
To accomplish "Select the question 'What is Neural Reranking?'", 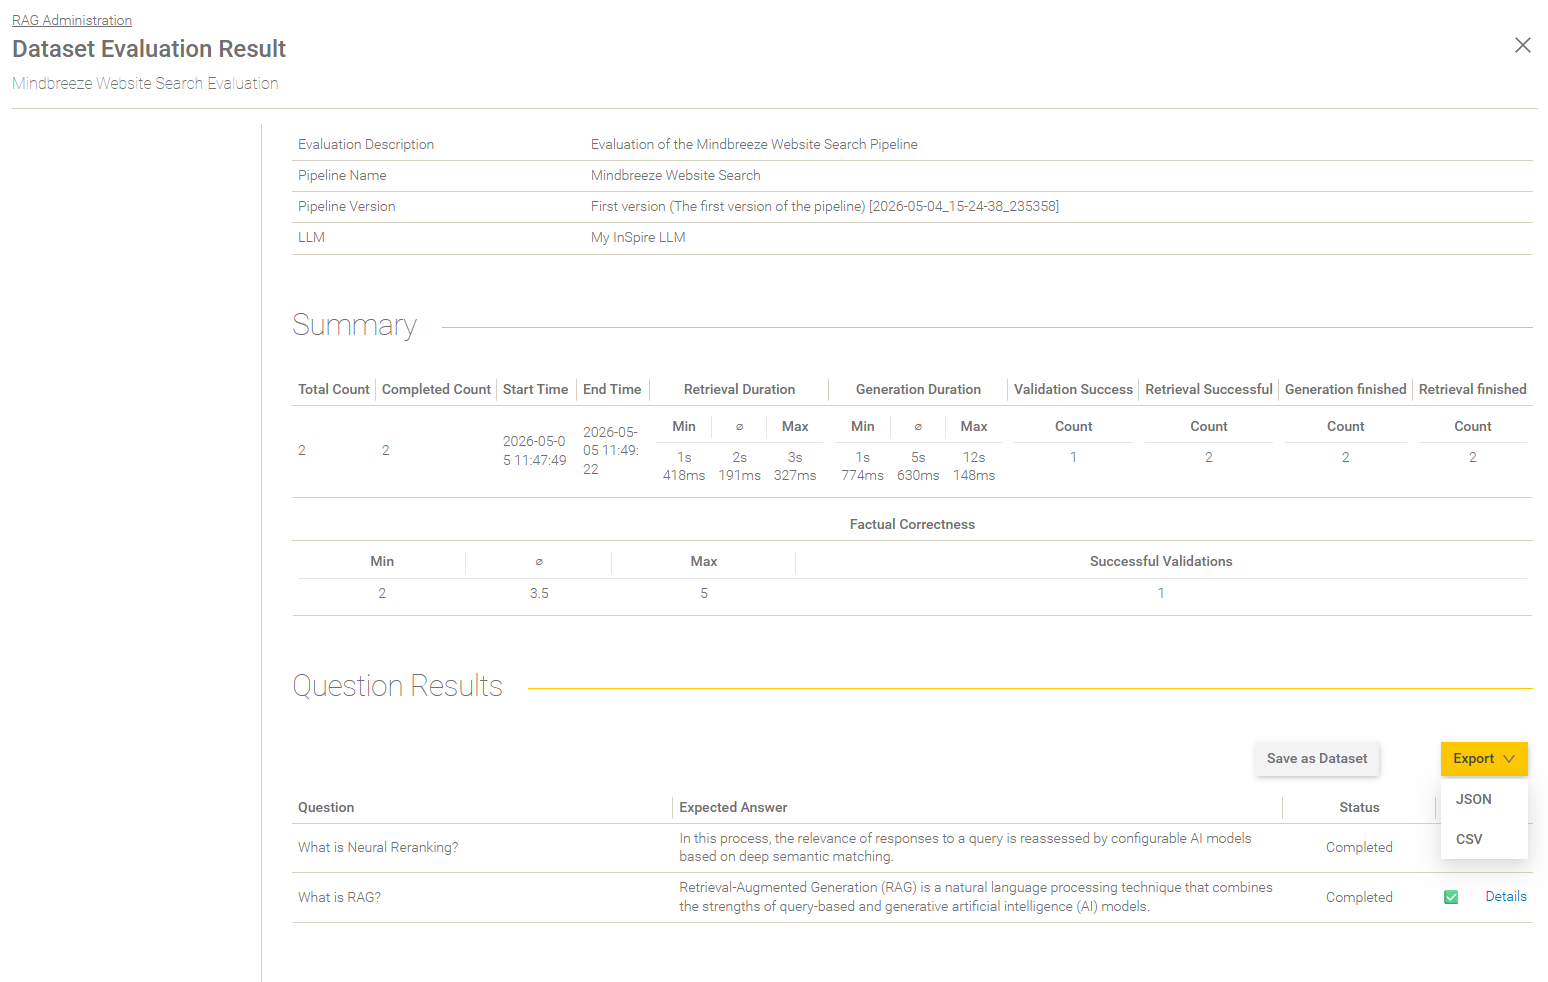I will click(378, 847).
